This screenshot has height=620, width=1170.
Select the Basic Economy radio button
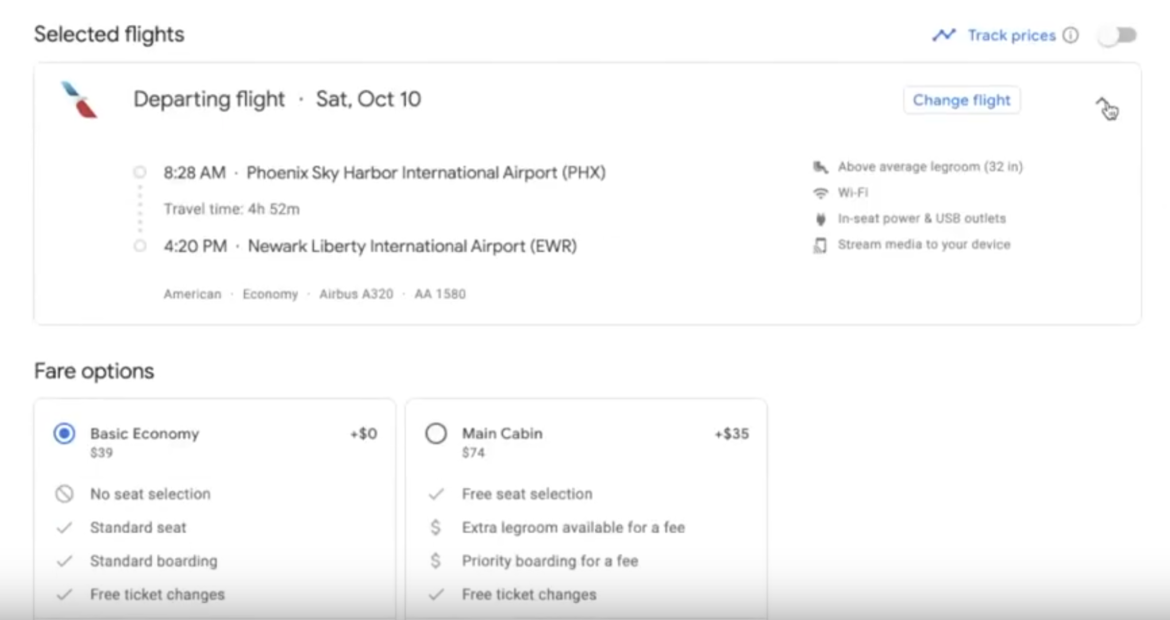64,433
